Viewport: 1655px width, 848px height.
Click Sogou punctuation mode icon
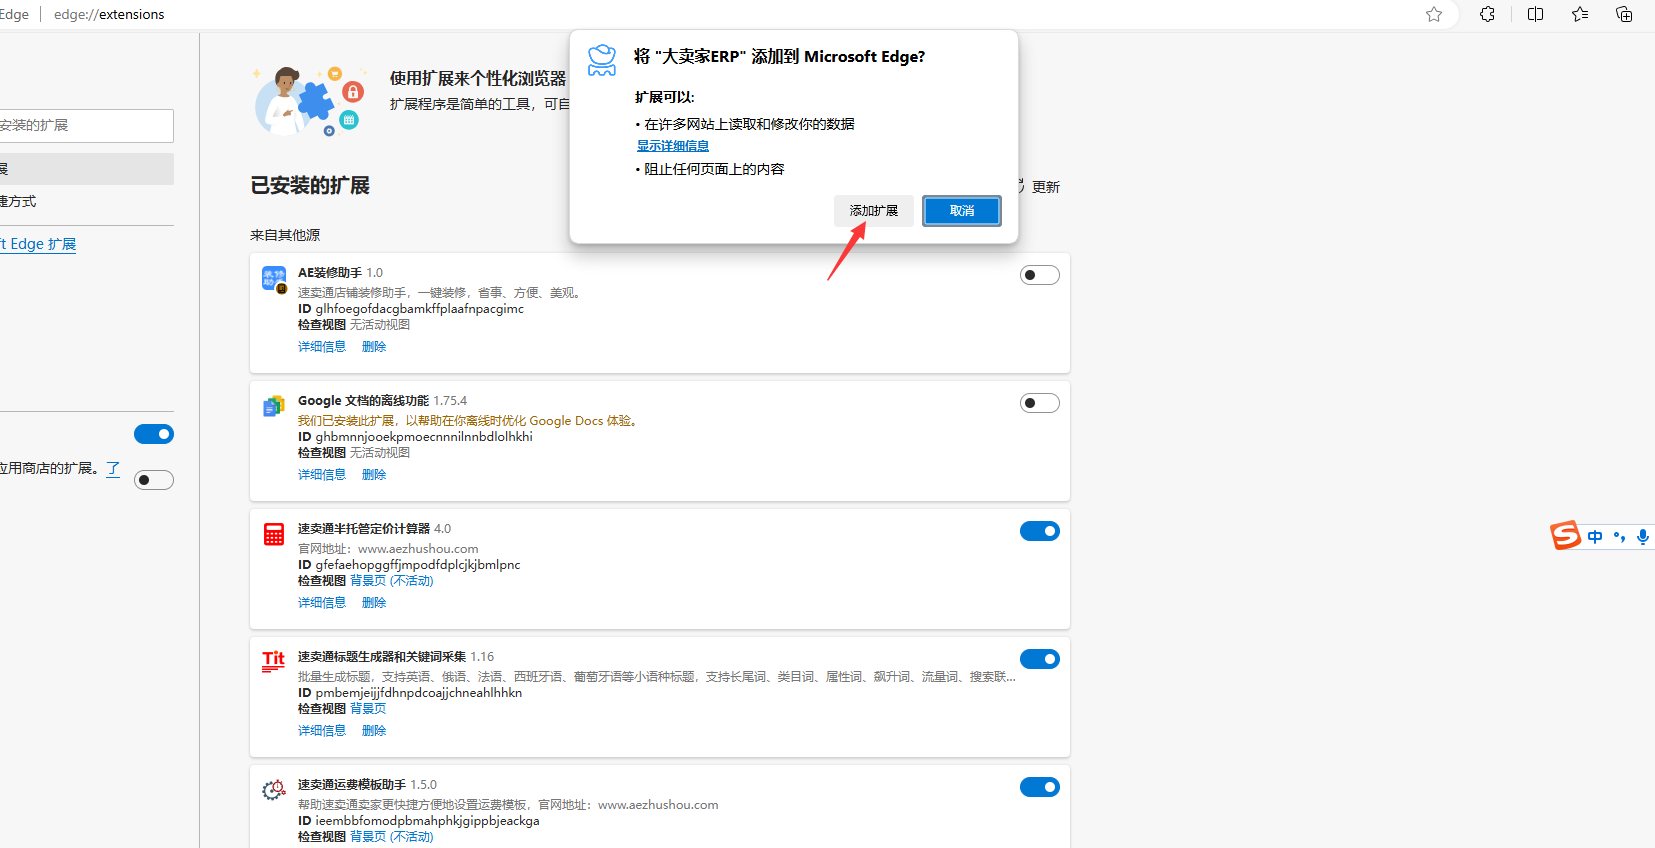[1619, 537]
